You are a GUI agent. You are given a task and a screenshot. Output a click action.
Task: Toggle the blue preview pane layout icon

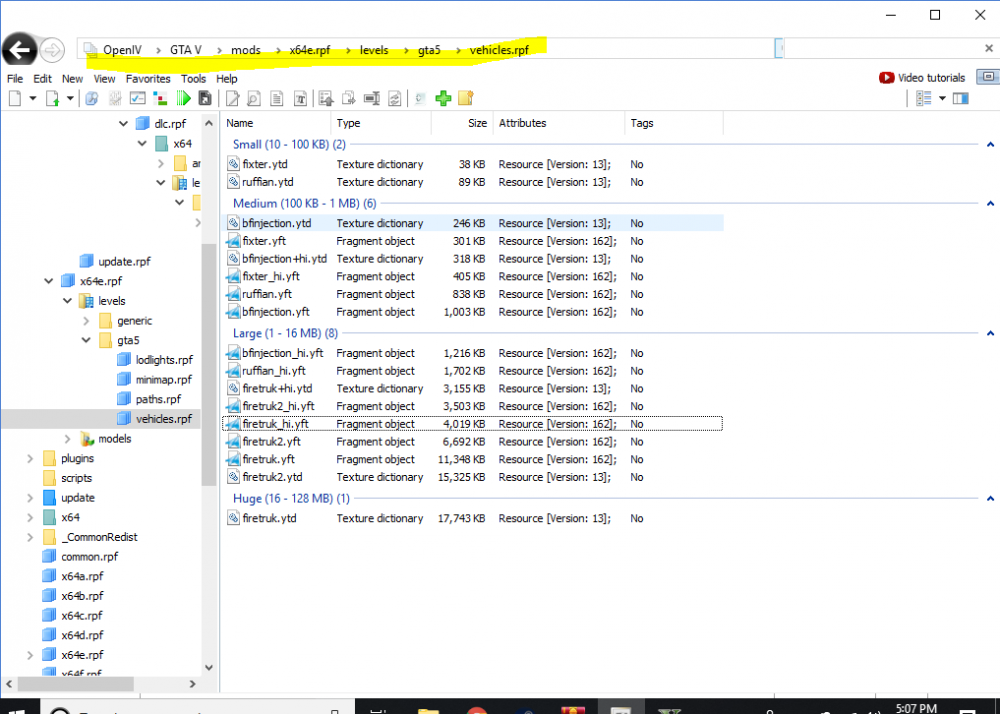click(x=960, y=98)
